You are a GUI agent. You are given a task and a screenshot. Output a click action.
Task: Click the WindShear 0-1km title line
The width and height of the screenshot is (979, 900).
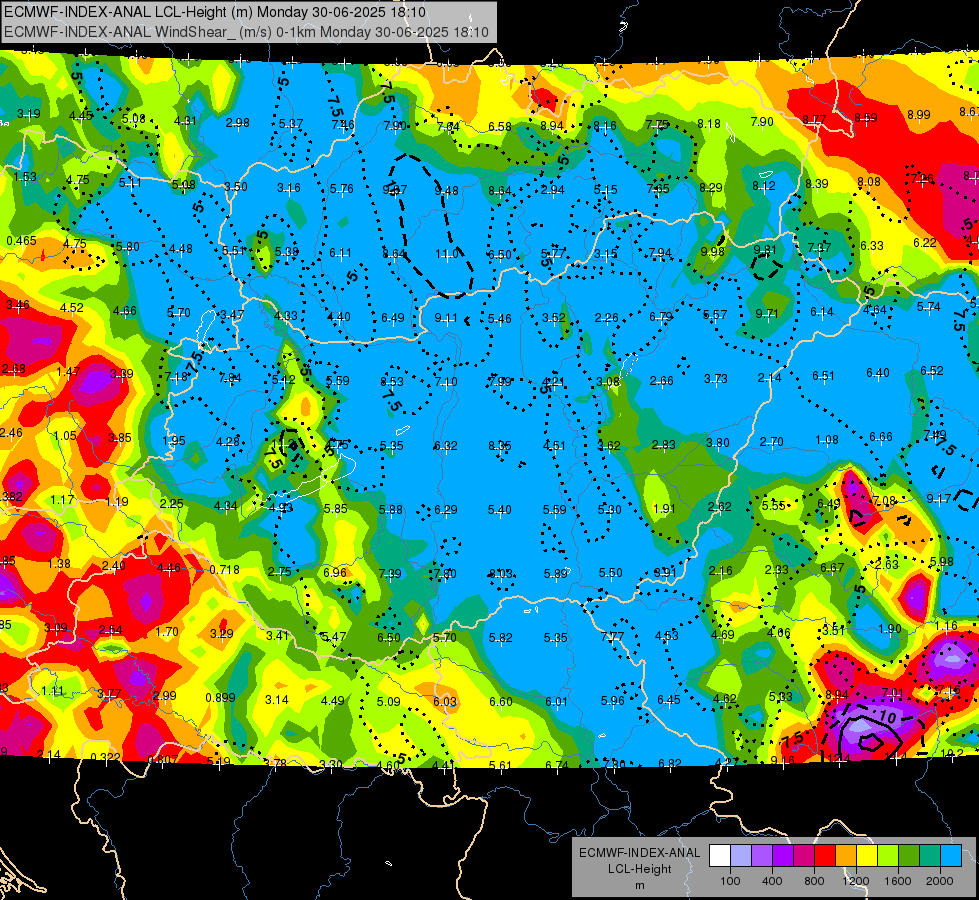click(246, 32)
